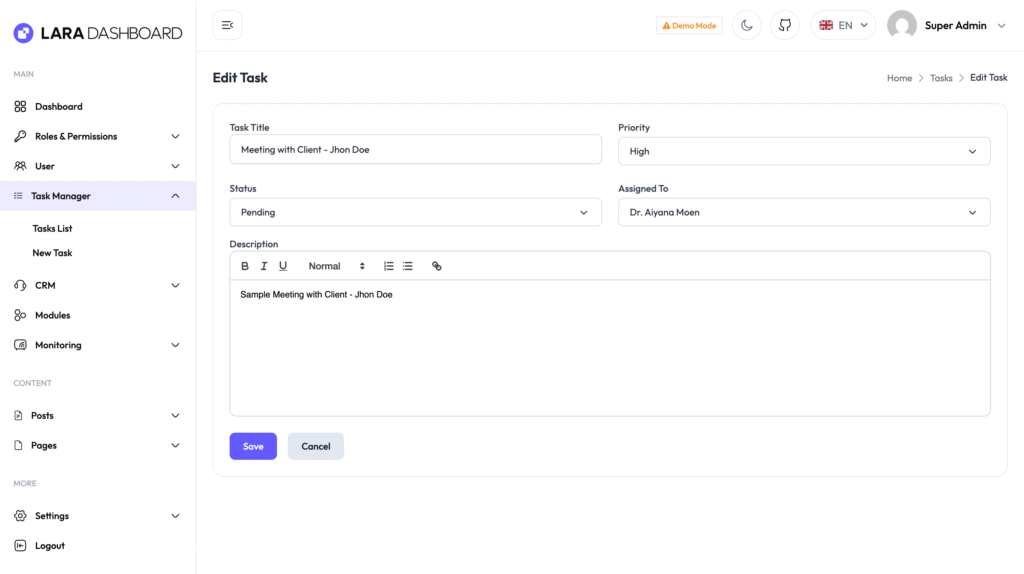The height and width of the screenshot is (574, 1024).
Task: Click into the Task Title field
Action: tap(415, 150)
